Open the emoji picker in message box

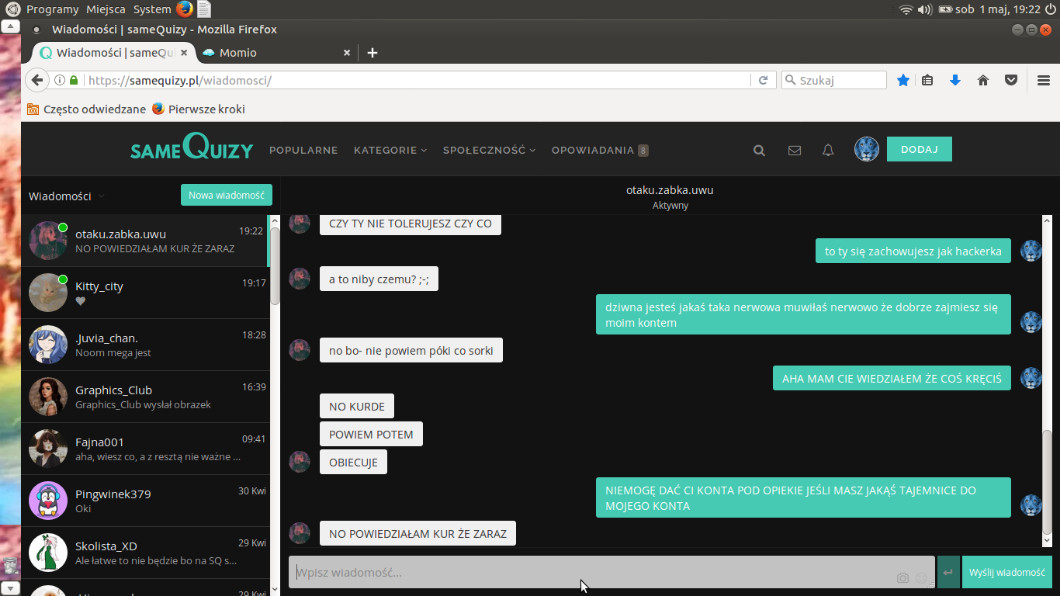point(922,578)
